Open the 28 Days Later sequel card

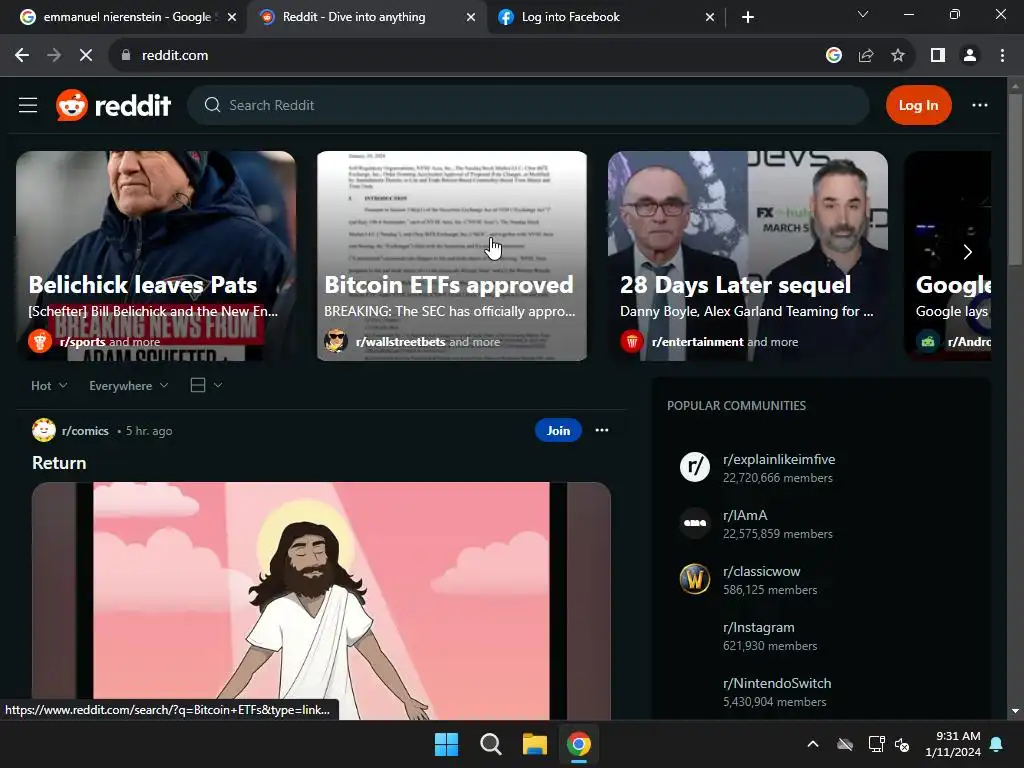coord(748,256)
